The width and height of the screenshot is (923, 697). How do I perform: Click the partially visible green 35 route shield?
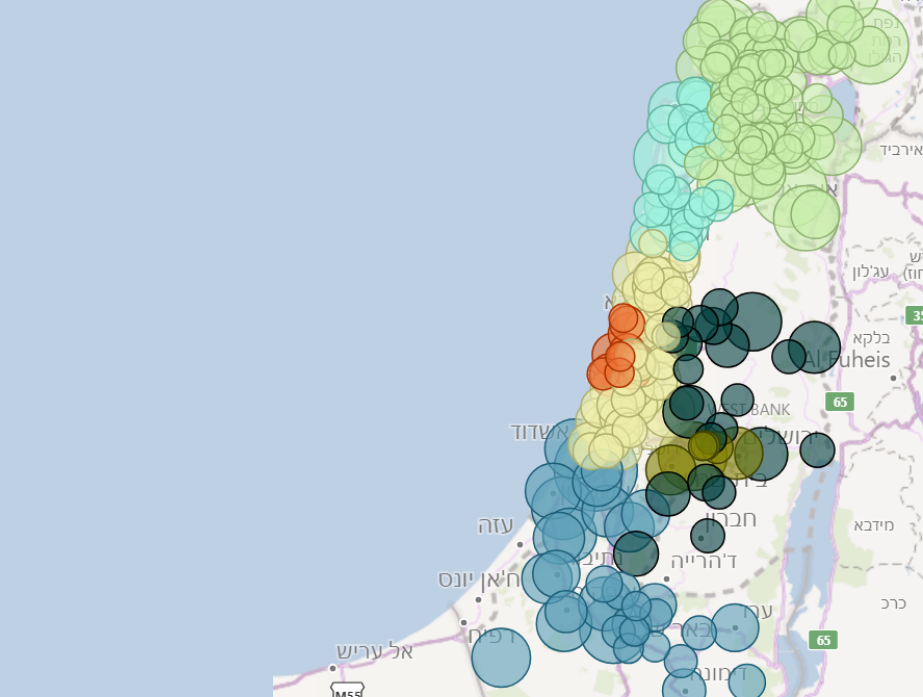(x=915, y=315)
